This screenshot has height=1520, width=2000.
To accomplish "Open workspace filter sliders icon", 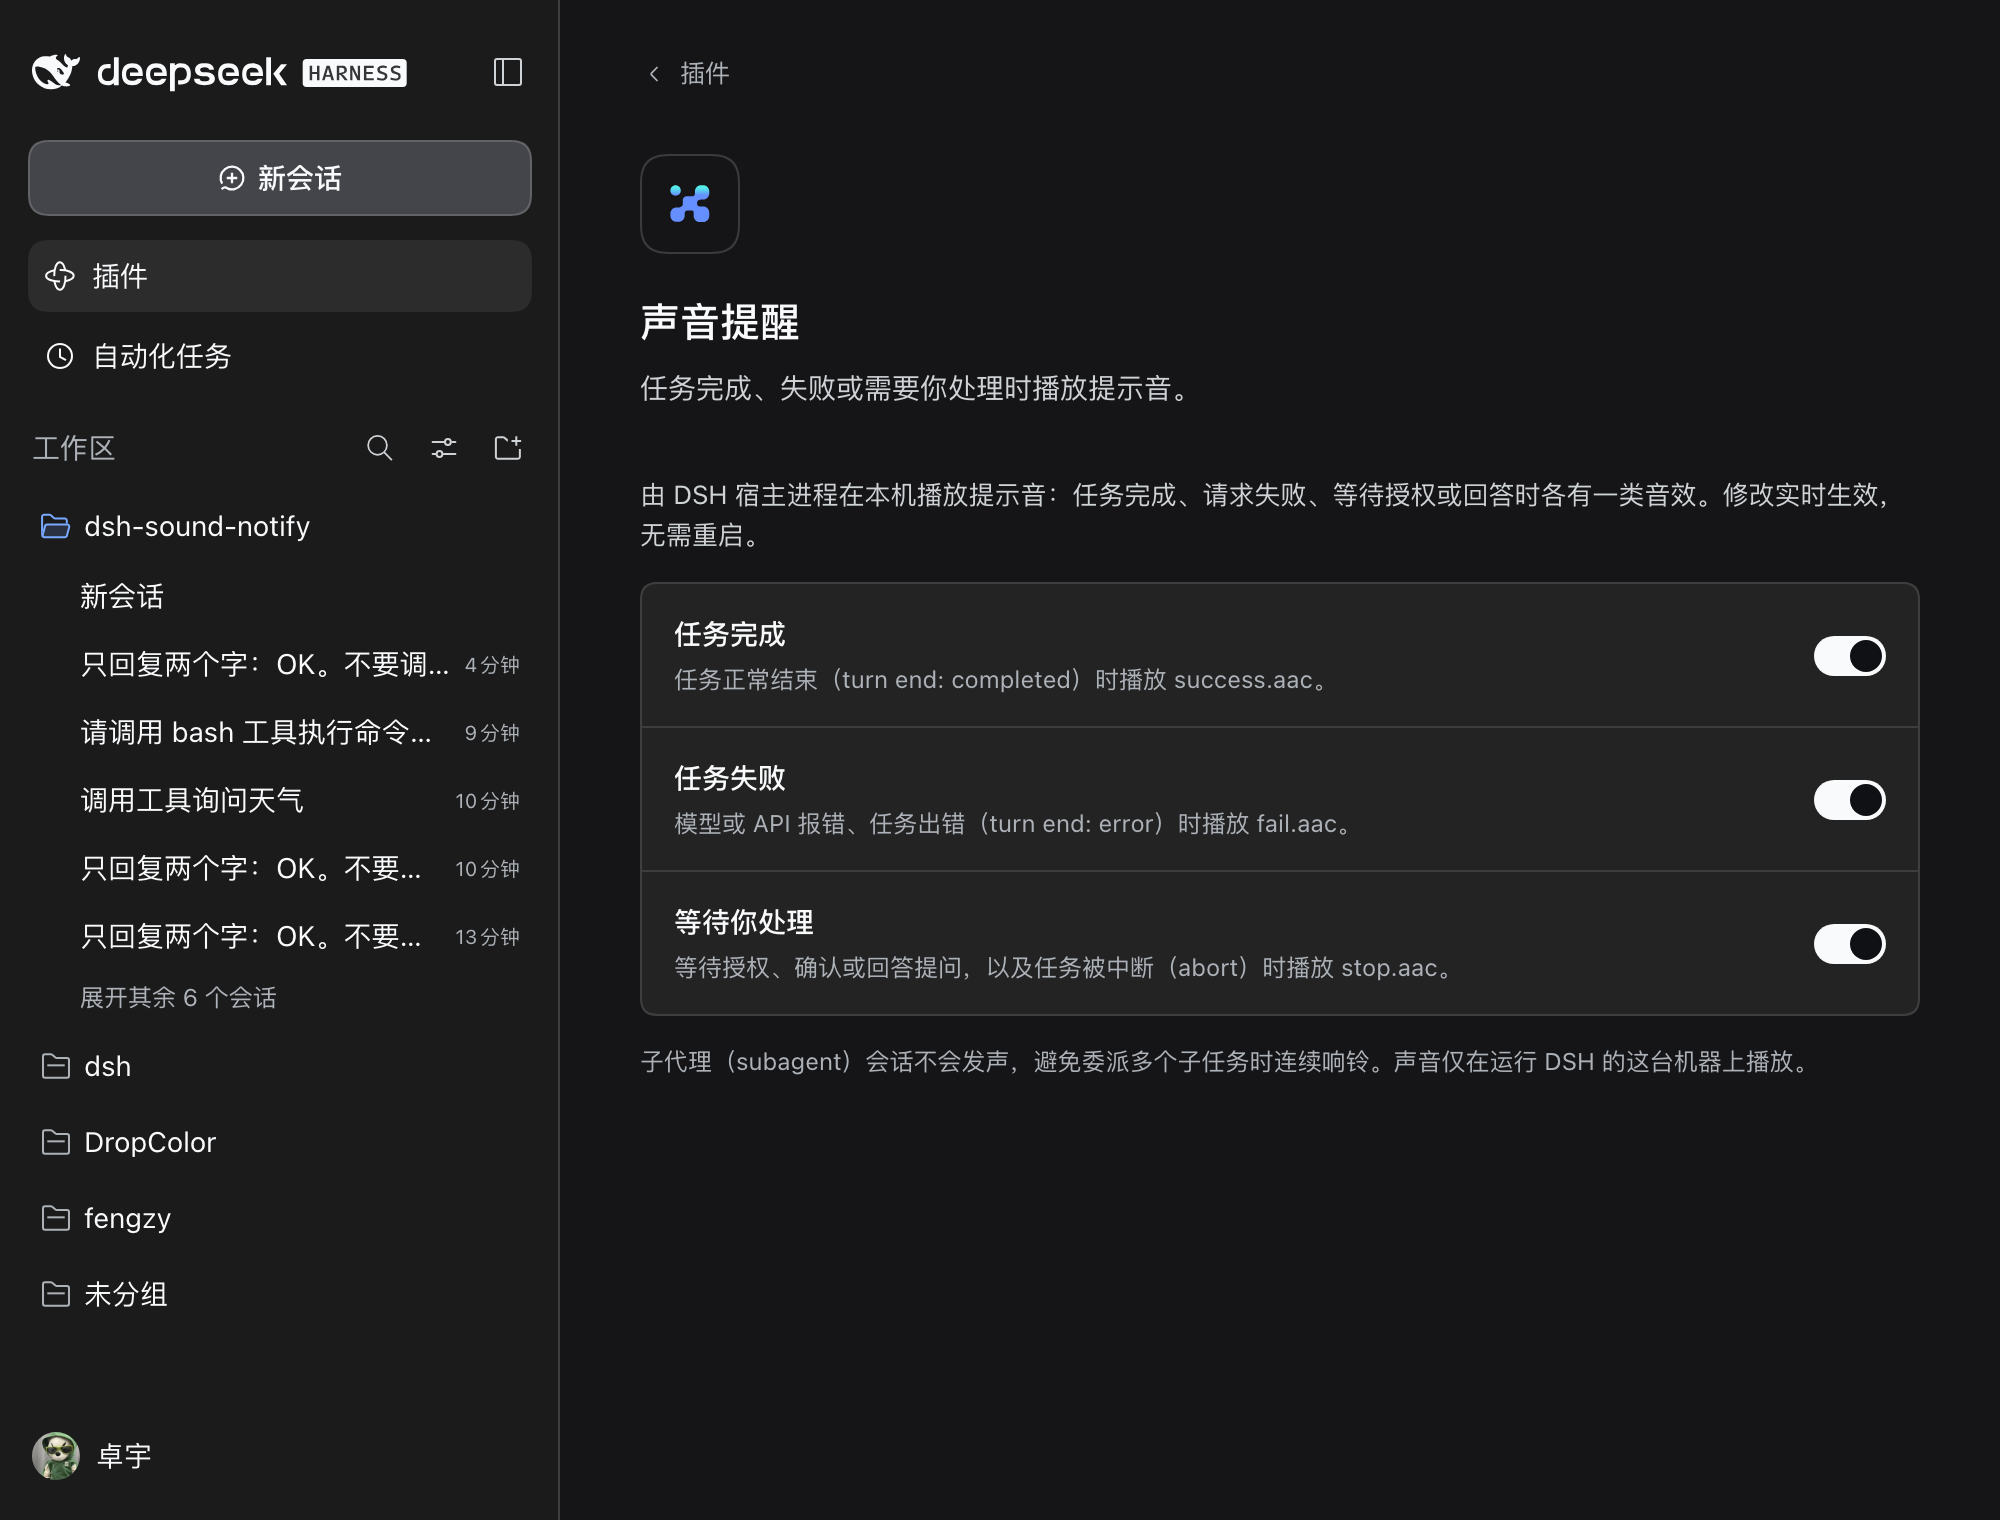I will (444, 448).
